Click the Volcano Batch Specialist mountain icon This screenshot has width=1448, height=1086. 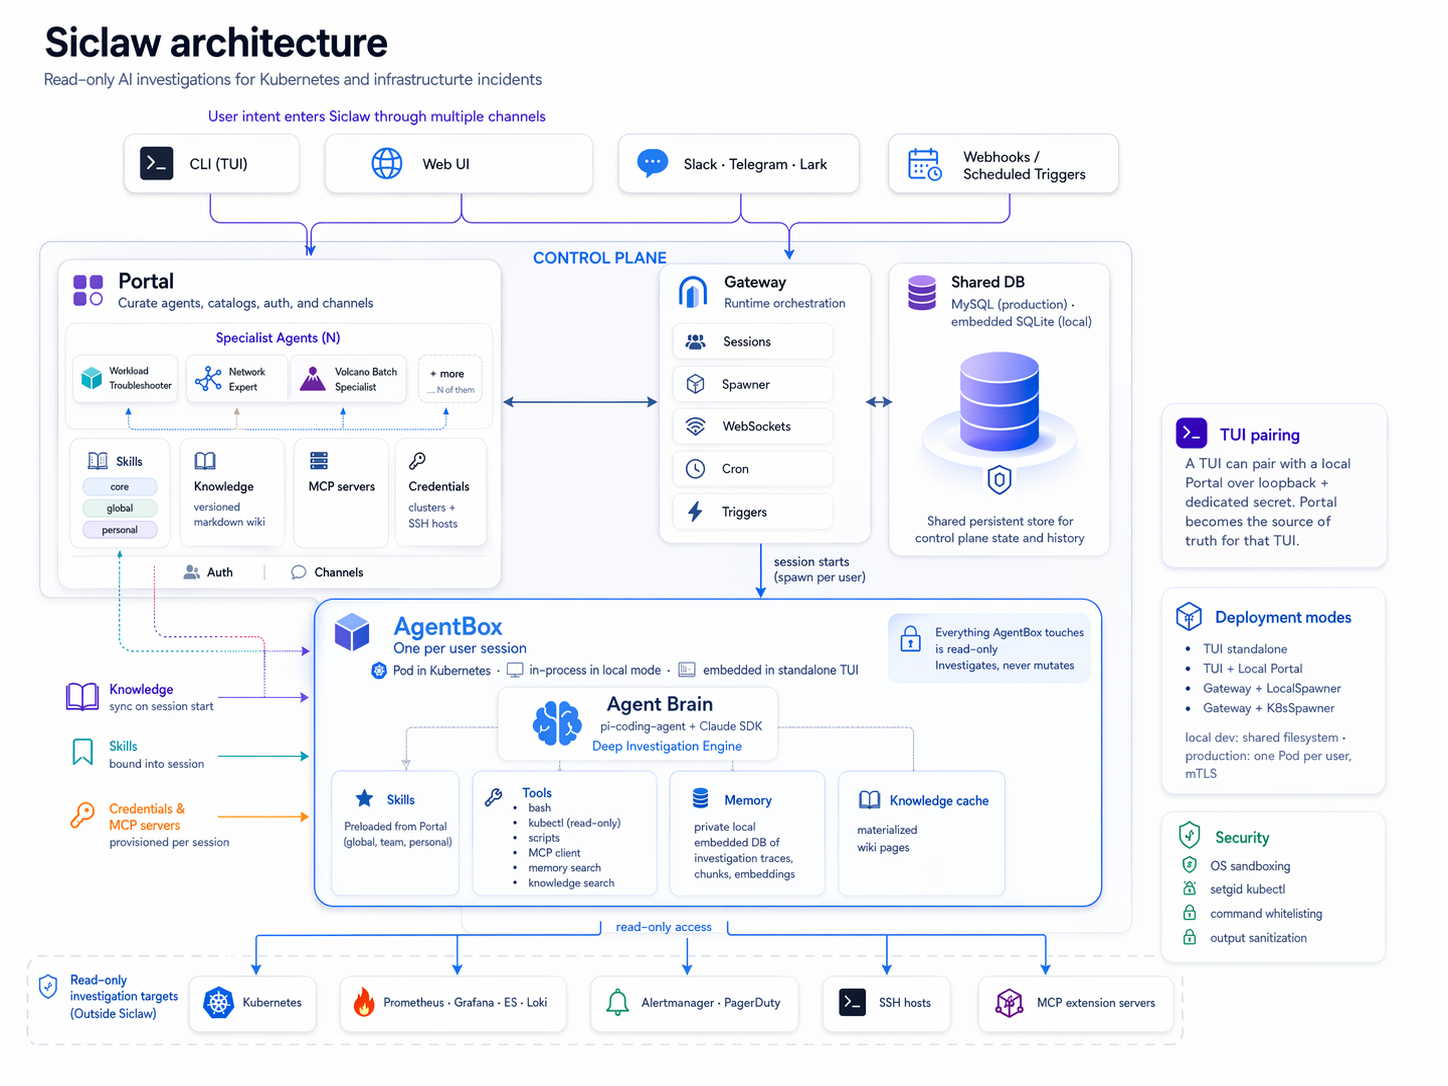click(x=313, y=378)
